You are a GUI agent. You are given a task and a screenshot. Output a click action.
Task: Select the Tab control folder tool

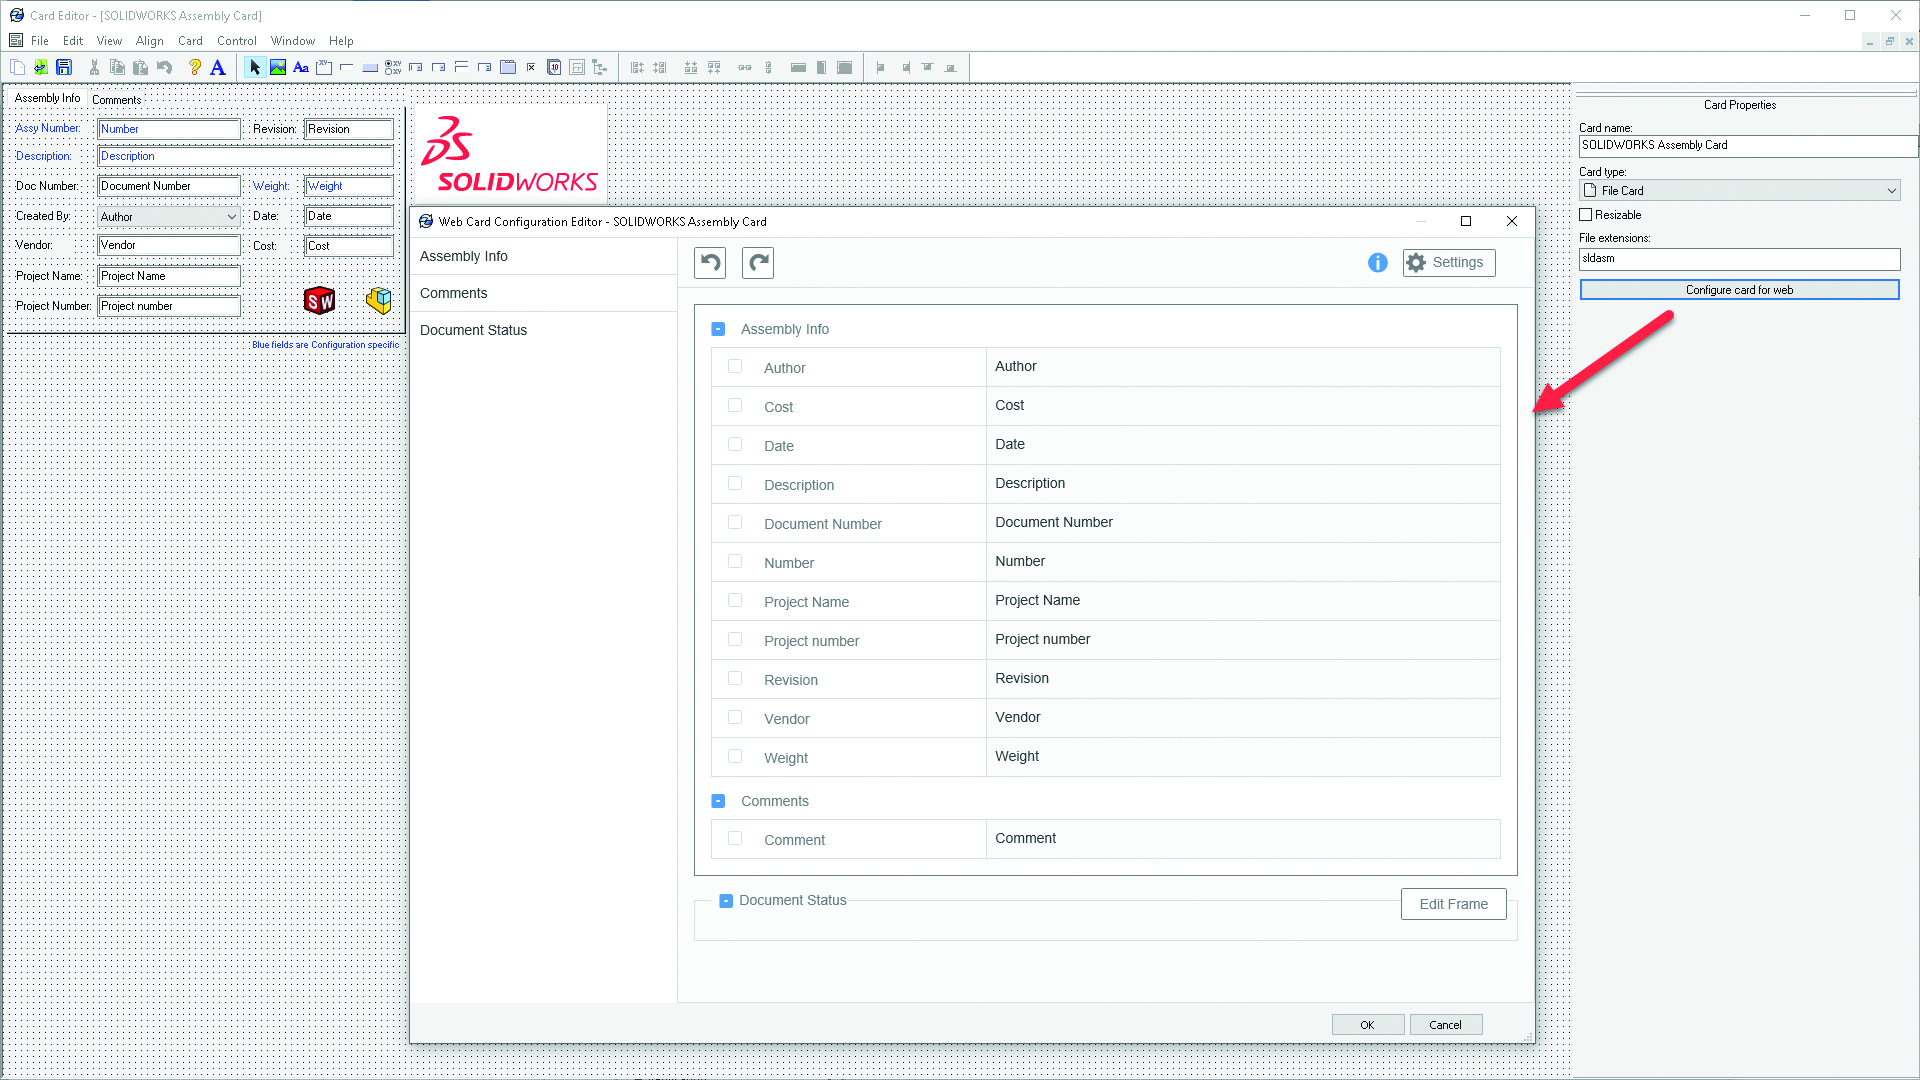[508, 68]
